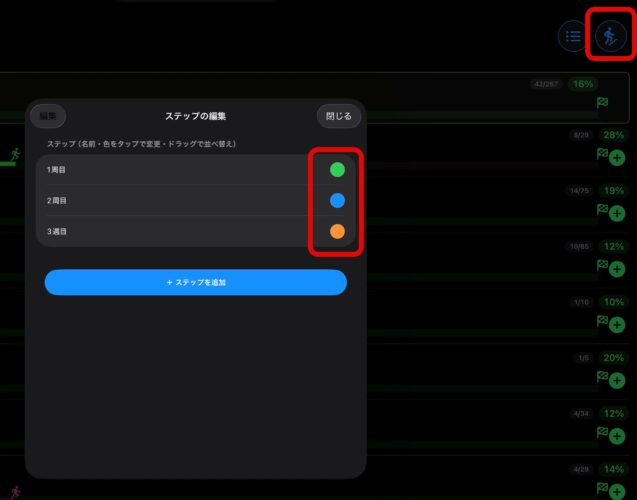Viewport: 637px width, 500px height.
Task: Tap the blue swatch for 2周目
Action: pyautogui.click(x=337, y=200)
